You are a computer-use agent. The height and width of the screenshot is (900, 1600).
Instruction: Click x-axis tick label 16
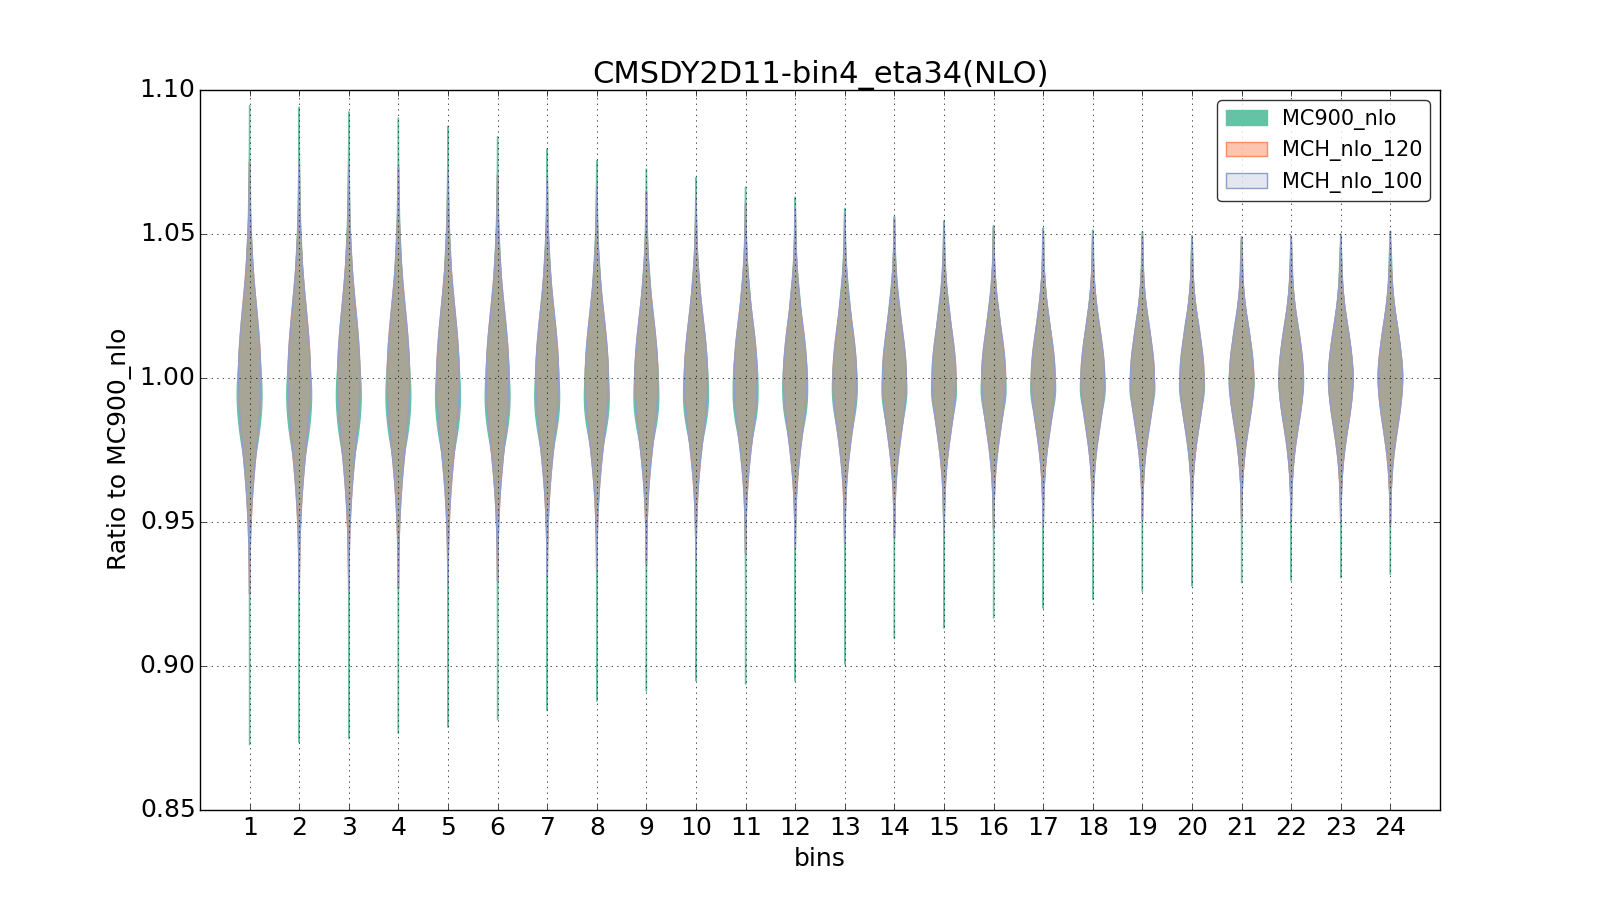pos(993,827)
